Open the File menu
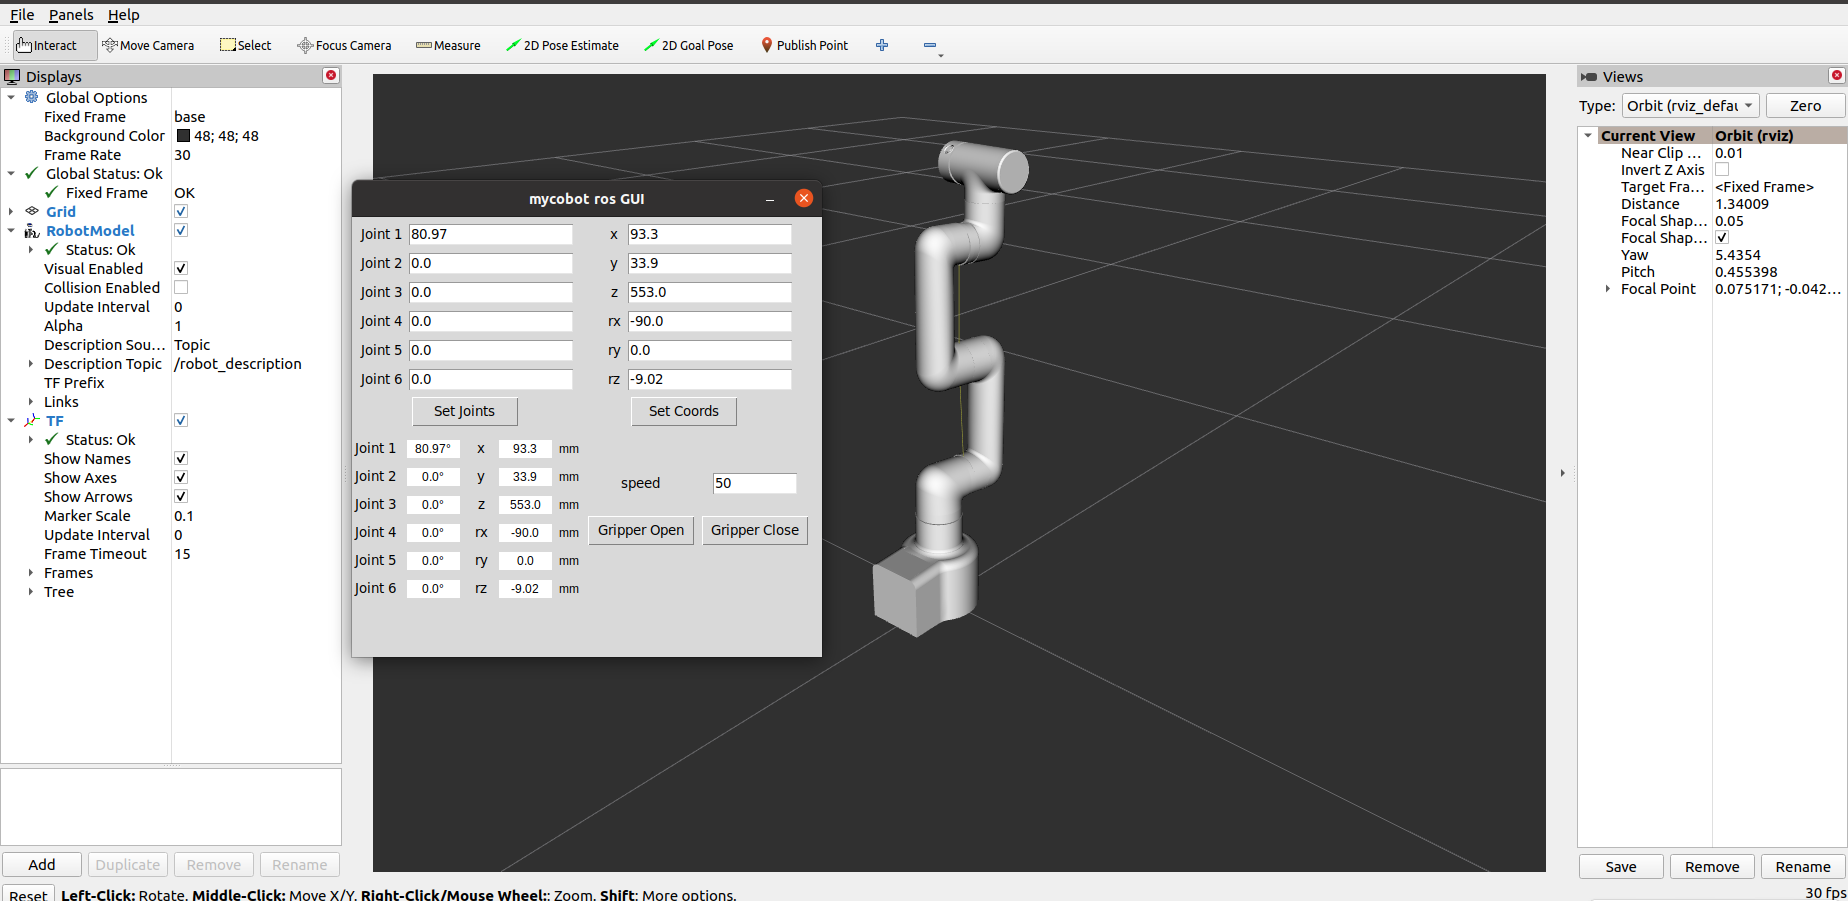 (22, 15)
